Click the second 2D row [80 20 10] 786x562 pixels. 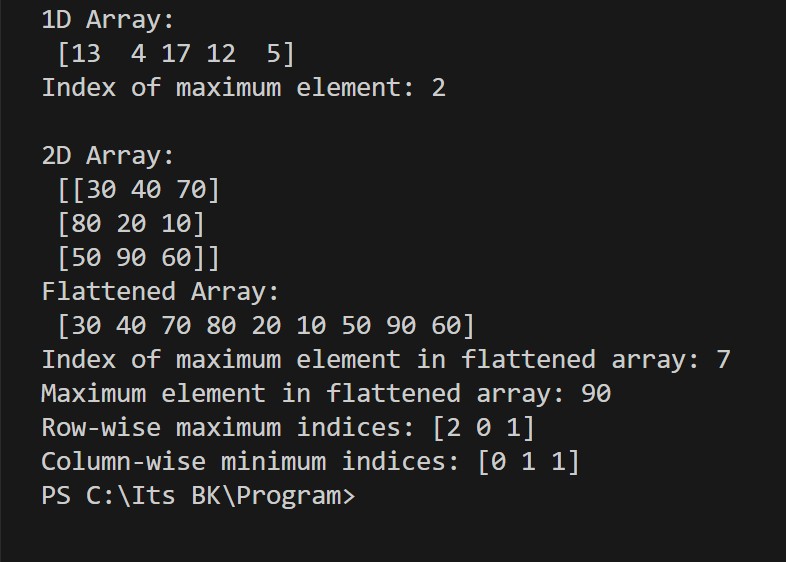131,223
